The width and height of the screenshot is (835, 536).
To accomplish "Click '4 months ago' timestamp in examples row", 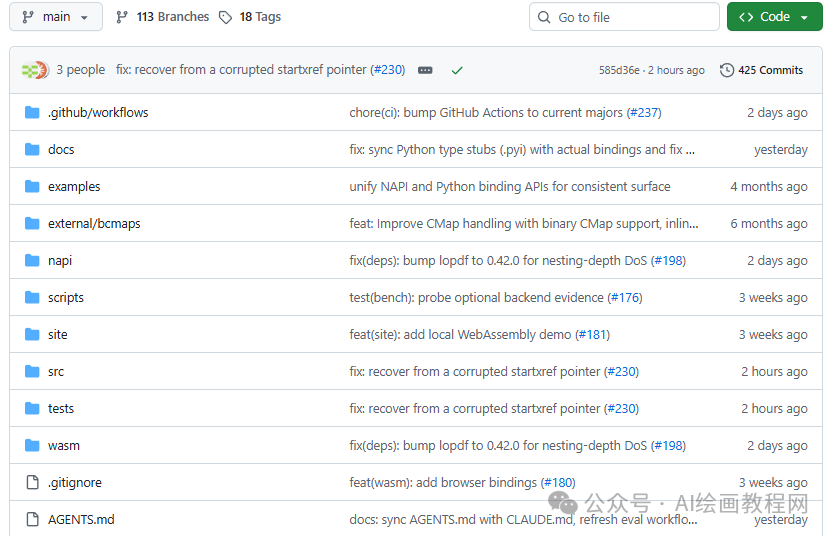I will coord(768,186).
